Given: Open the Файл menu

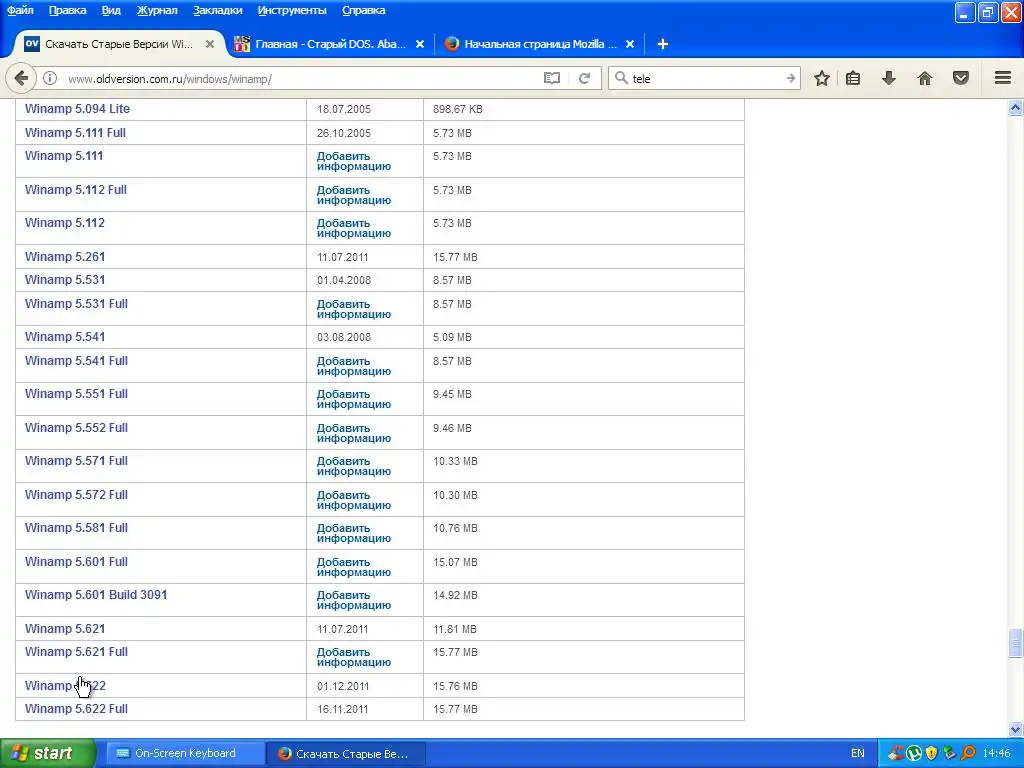Looking at the screenshot, I should pos(20,10).
